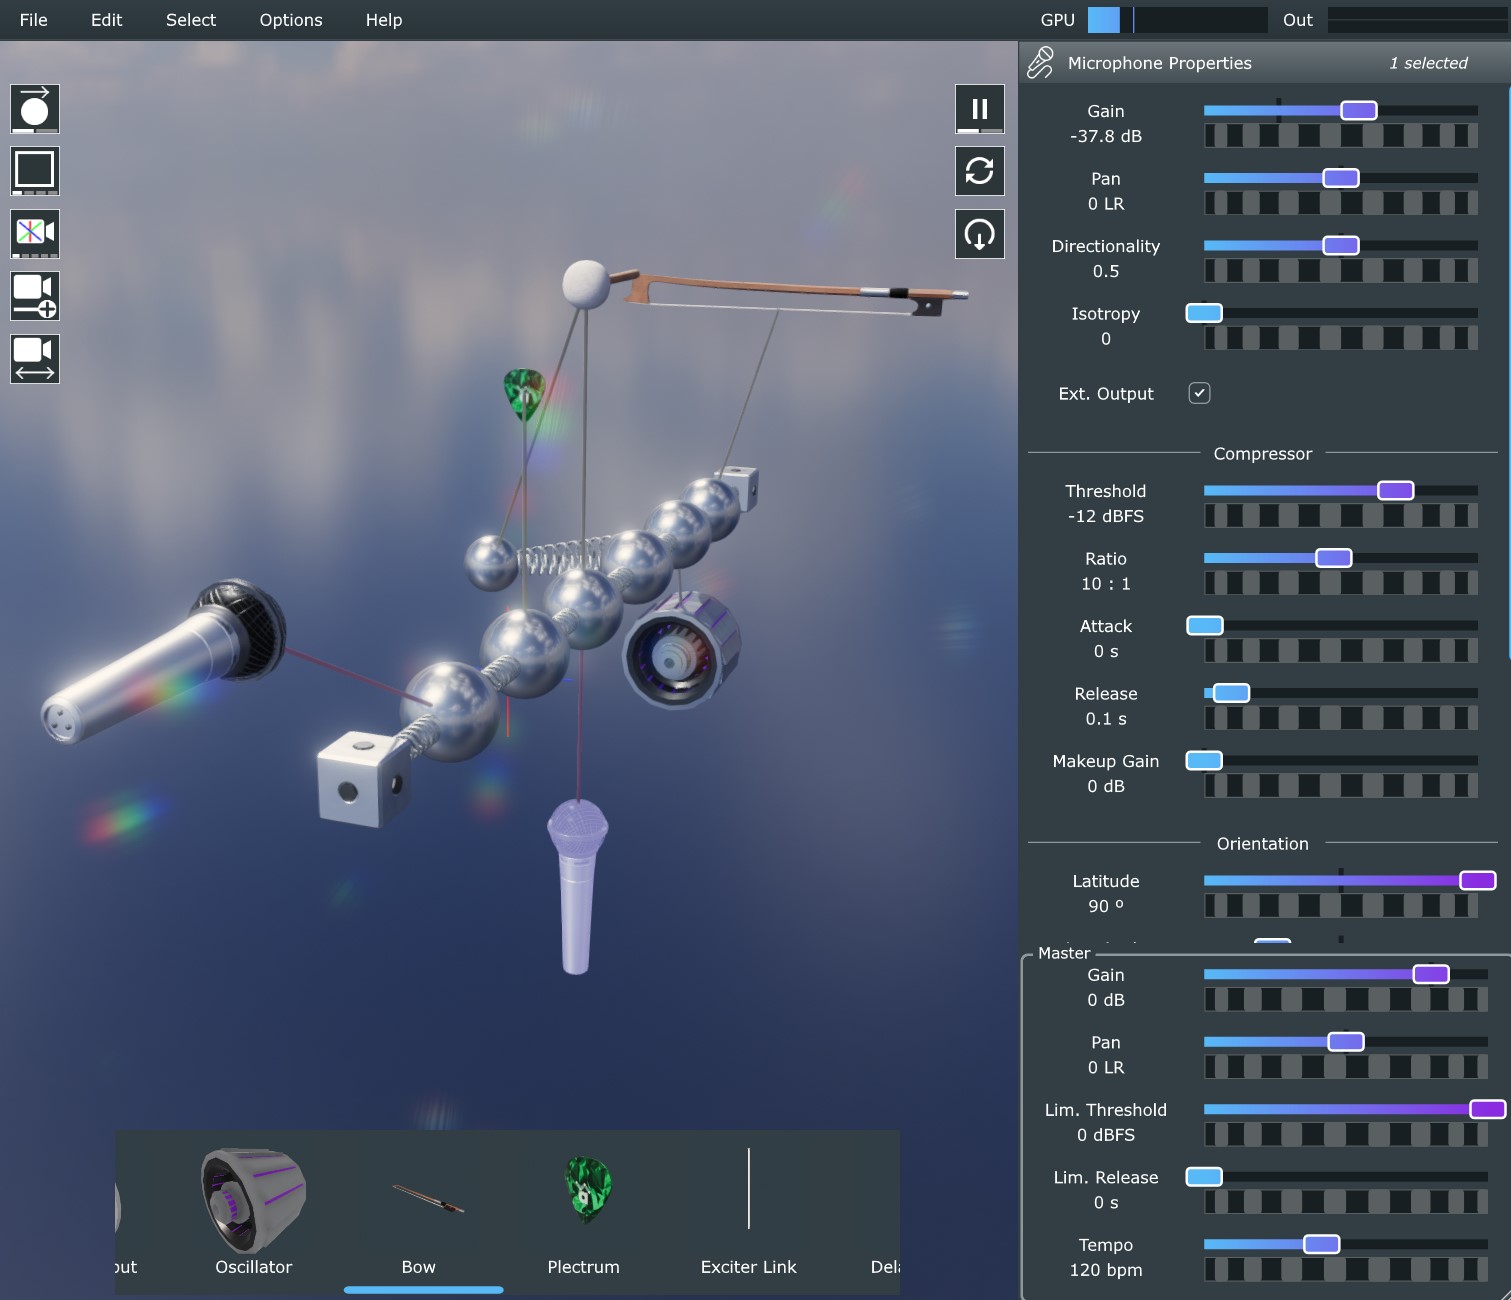Click the record button with circle icon

[35, 108]
